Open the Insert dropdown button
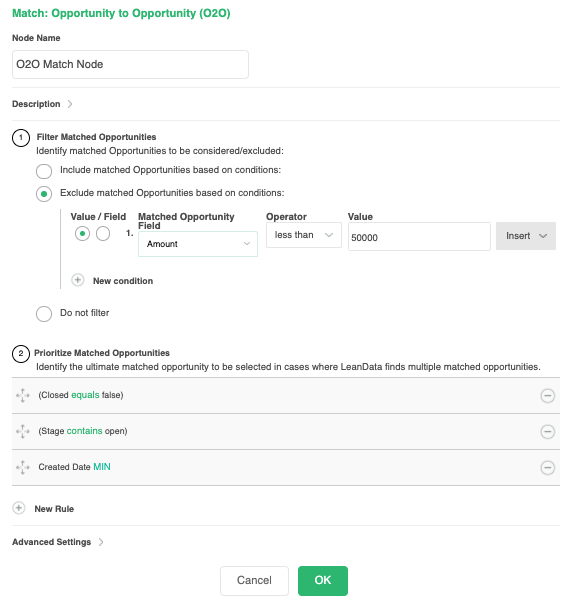Image resolution: width=575 pixels, height=604 pixels. 526,236
